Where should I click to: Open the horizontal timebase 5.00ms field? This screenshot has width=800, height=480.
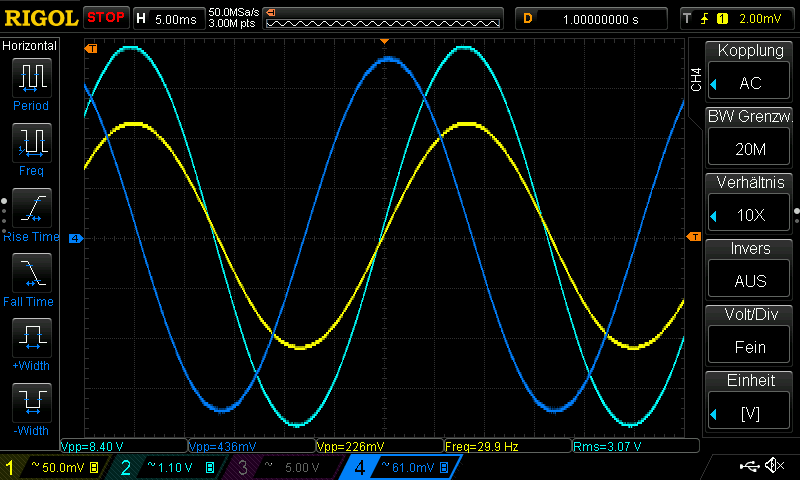pyautogui.click(x=169, y=19)
